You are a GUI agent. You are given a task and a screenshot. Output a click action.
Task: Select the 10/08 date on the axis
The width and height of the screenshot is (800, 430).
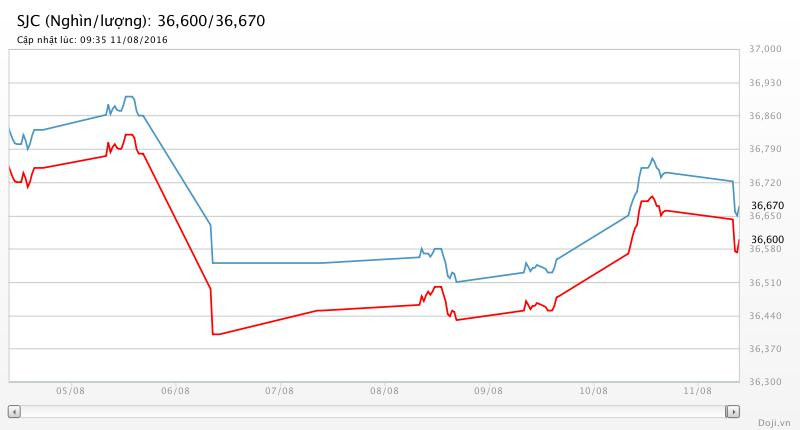tap(592, 392)
